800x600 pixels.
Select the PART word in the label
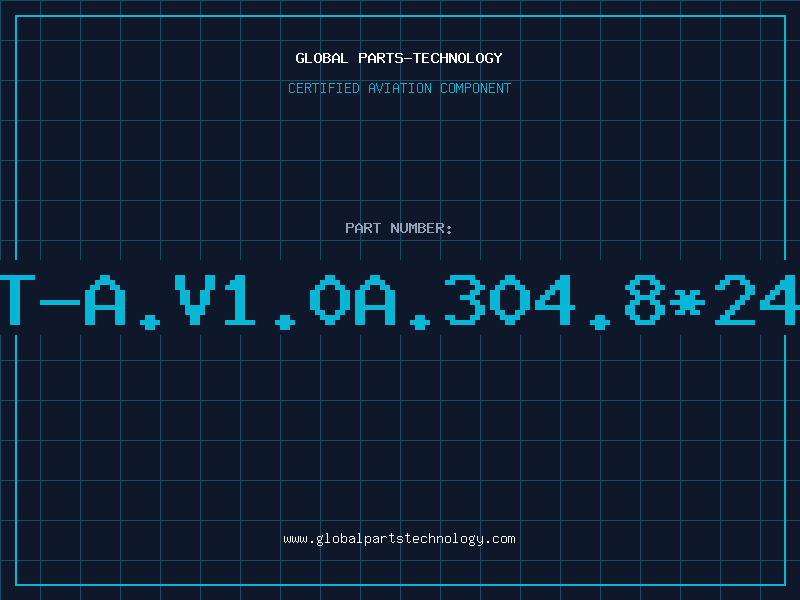[363, 228]
